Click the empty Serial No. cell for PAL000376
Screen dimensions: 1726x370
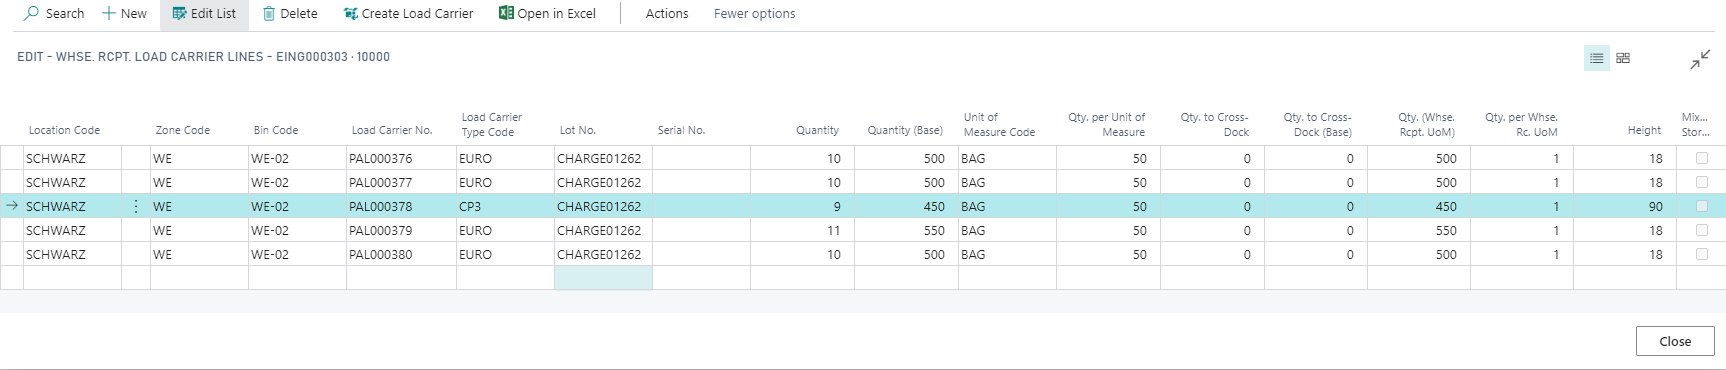tap(701, 158)
